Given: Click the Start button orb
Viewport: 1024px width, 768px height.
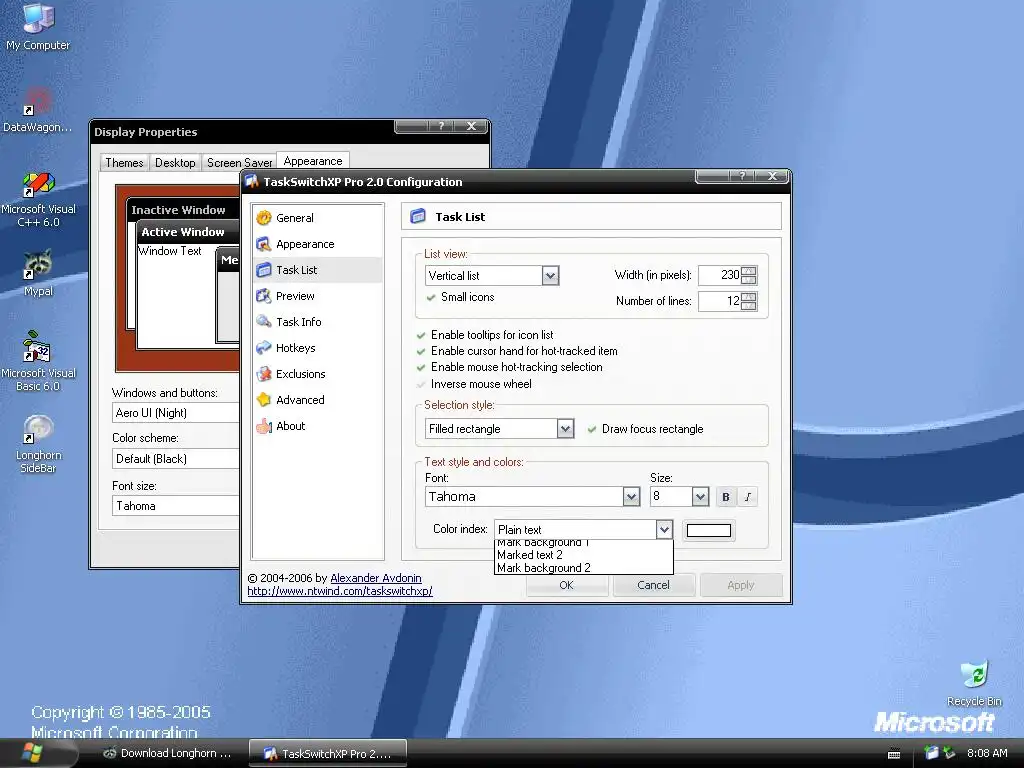Looking at the screenshot, I should [x=31, y=753].
